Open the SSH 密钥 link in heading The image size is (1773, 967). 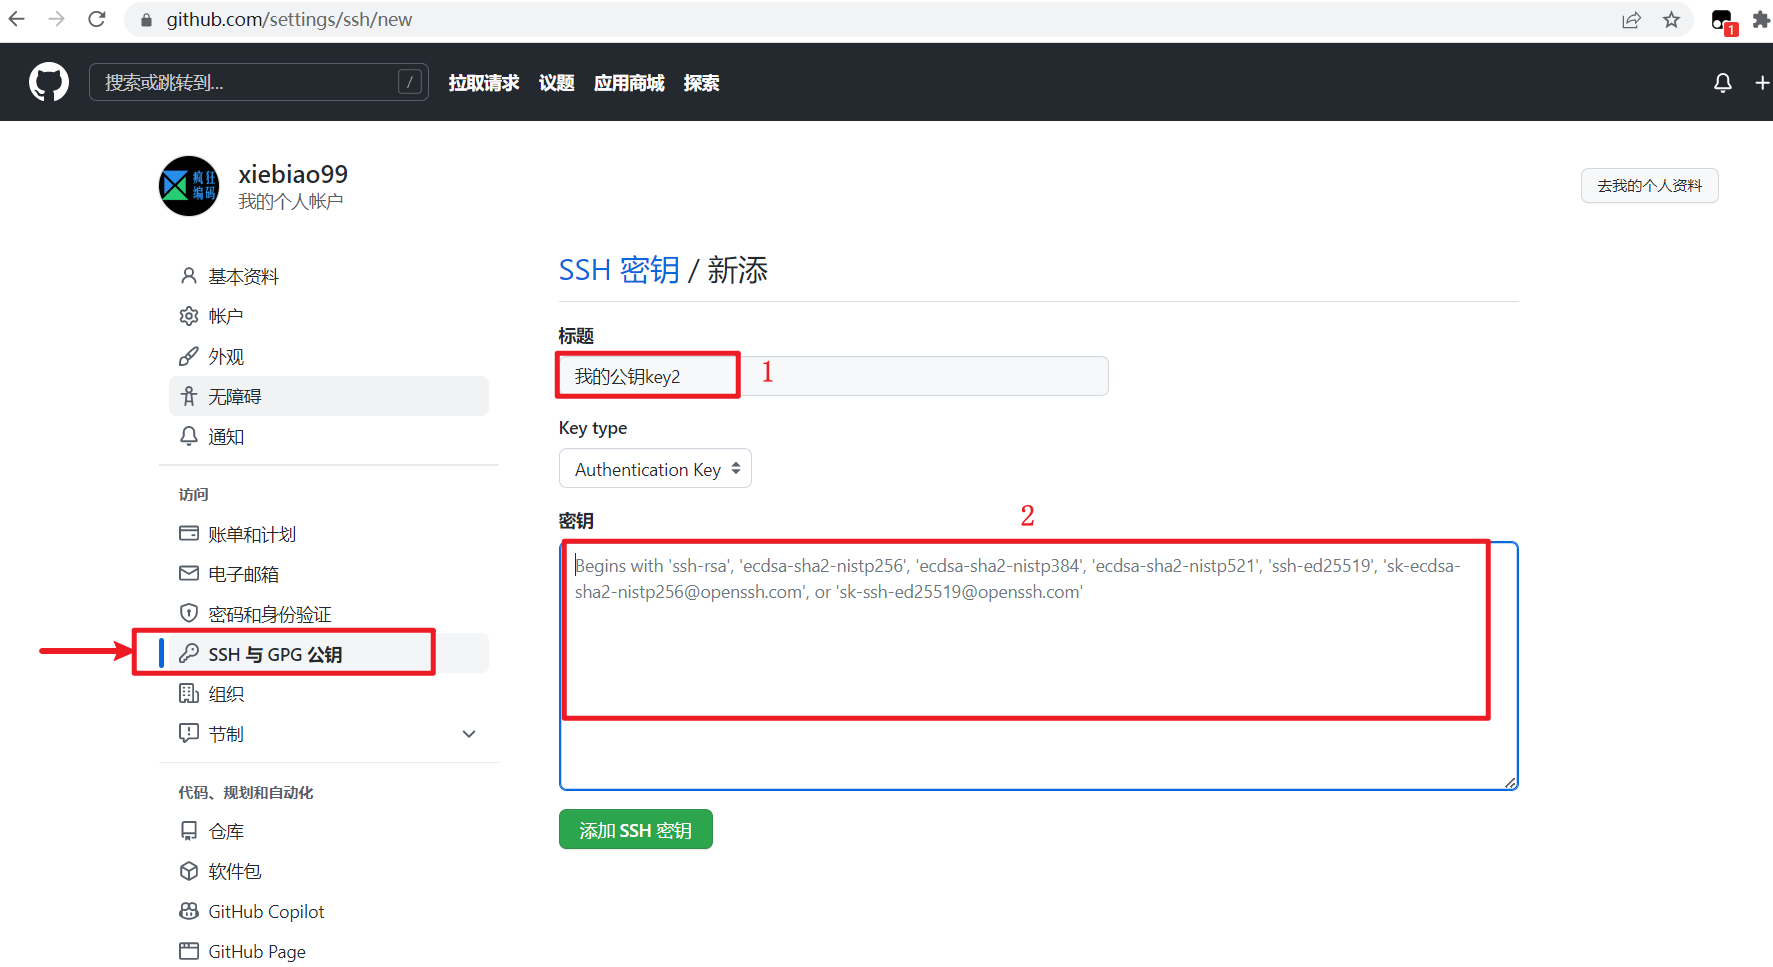(x=618, y=269)
